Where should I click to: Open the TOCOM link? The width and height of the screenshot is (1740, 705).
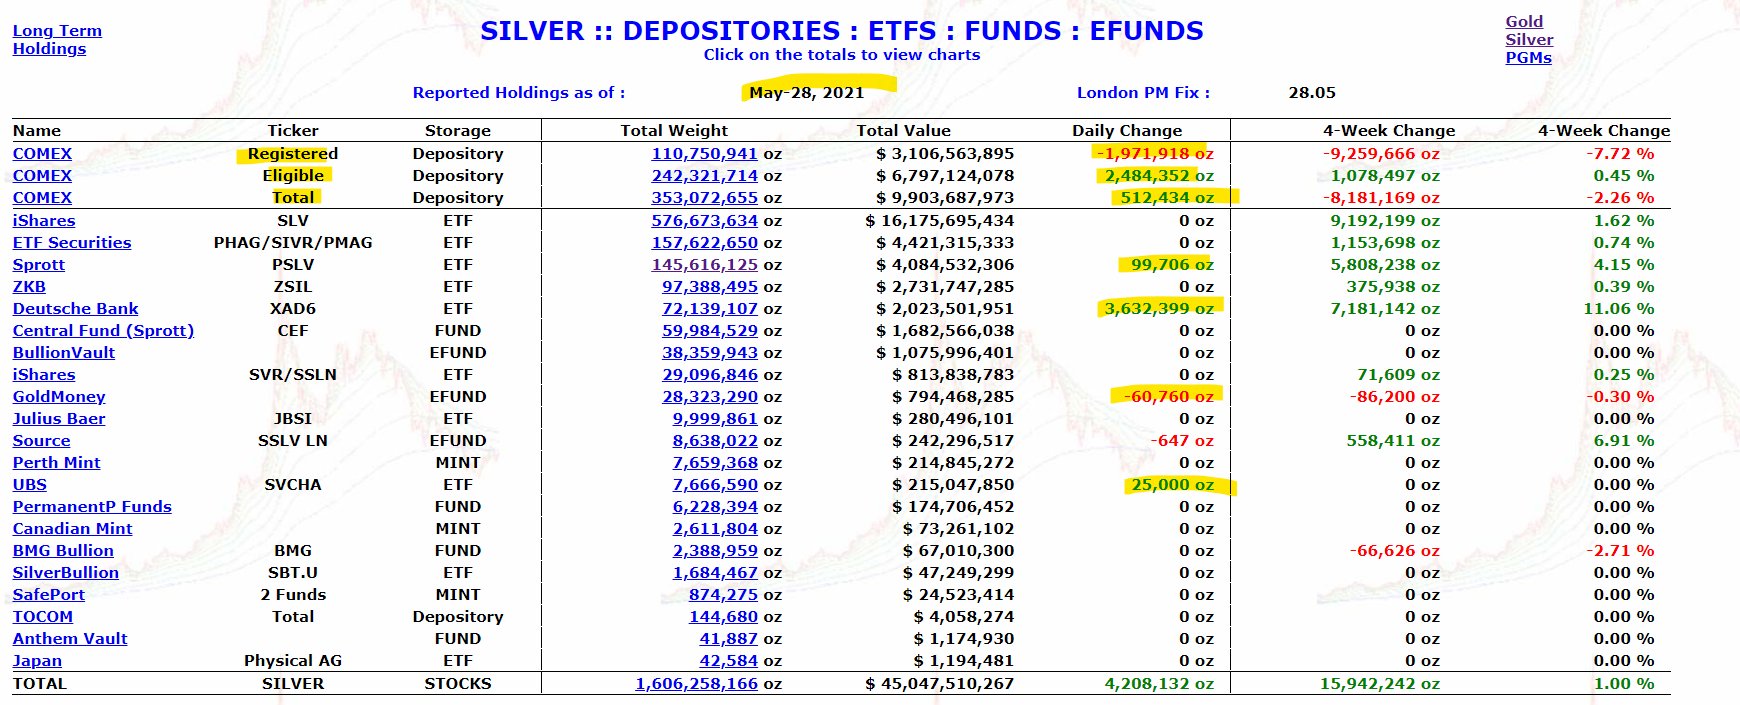(x=43, y=617)
